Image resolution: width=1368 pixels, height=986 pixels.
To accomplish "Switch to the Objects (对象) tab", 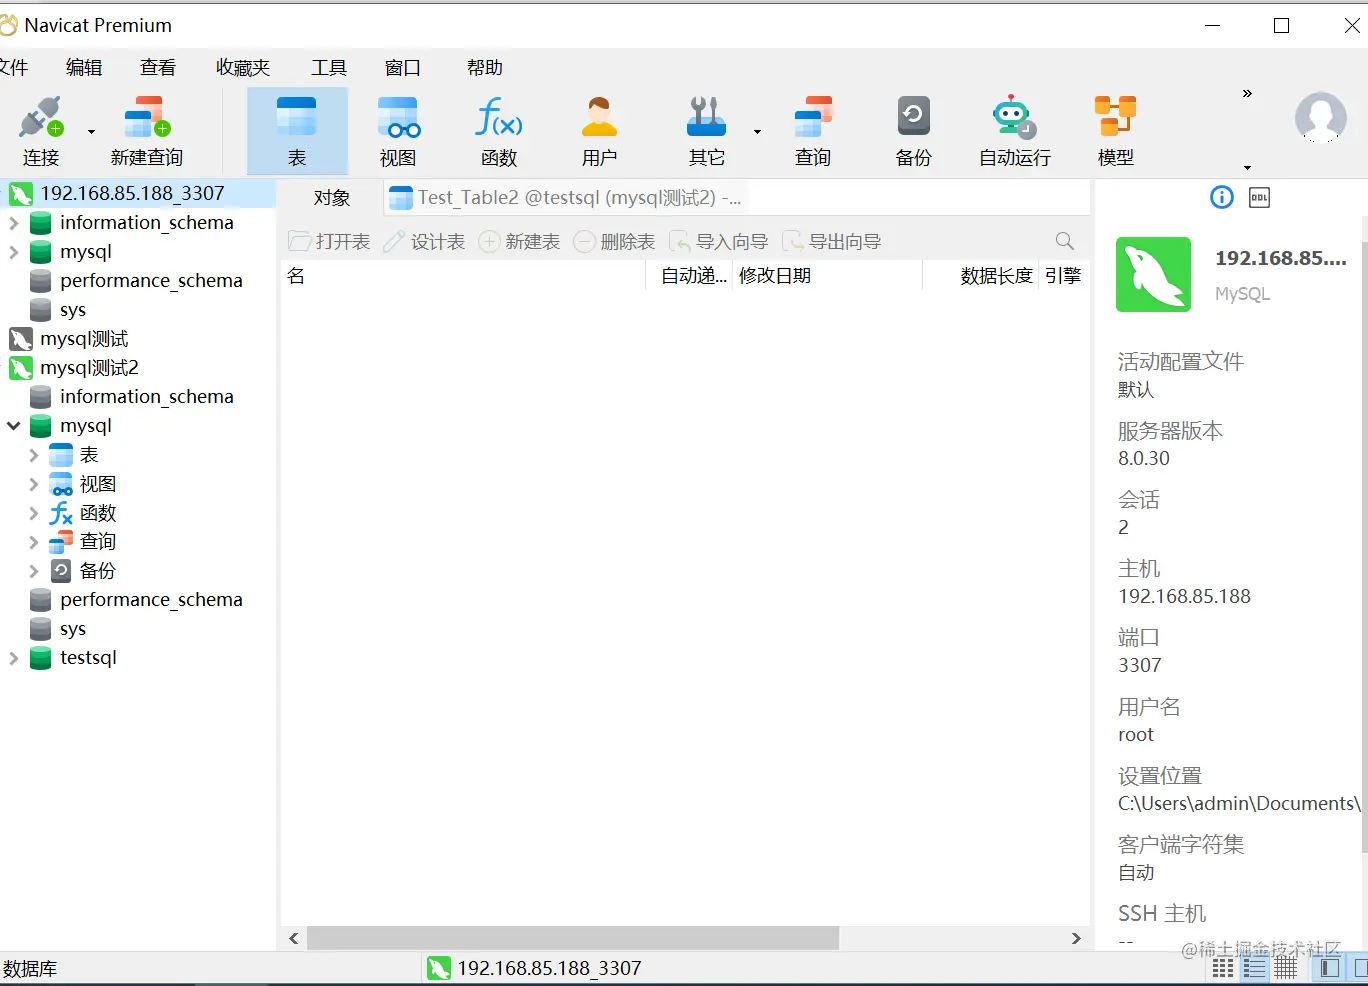I will click(x=332, y=198).
